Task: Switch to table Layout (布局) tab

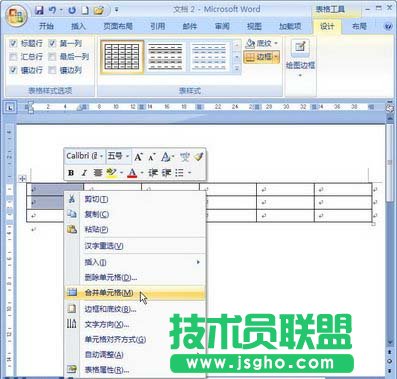Action: tap(359, 26)
